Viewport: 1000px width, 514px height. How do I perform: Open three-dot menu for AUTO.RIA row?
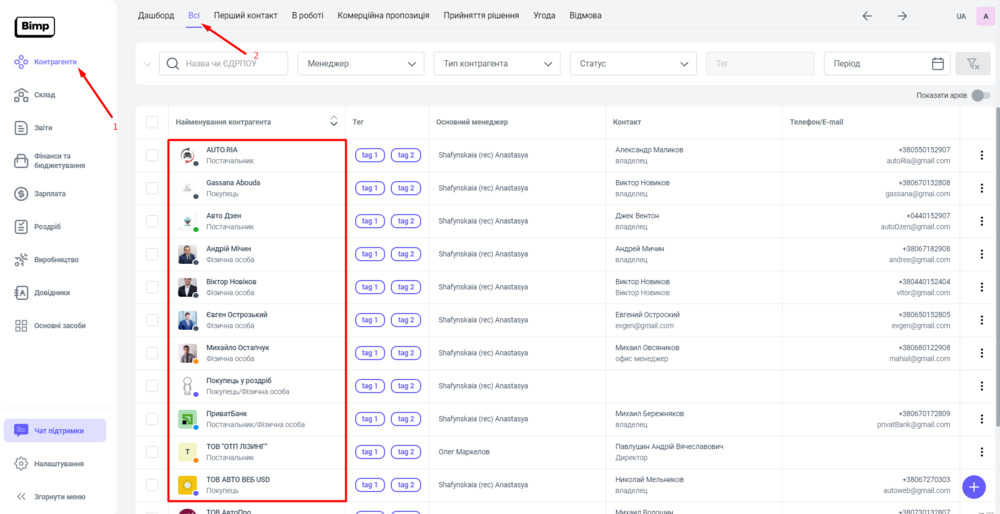tap(981, 155)
